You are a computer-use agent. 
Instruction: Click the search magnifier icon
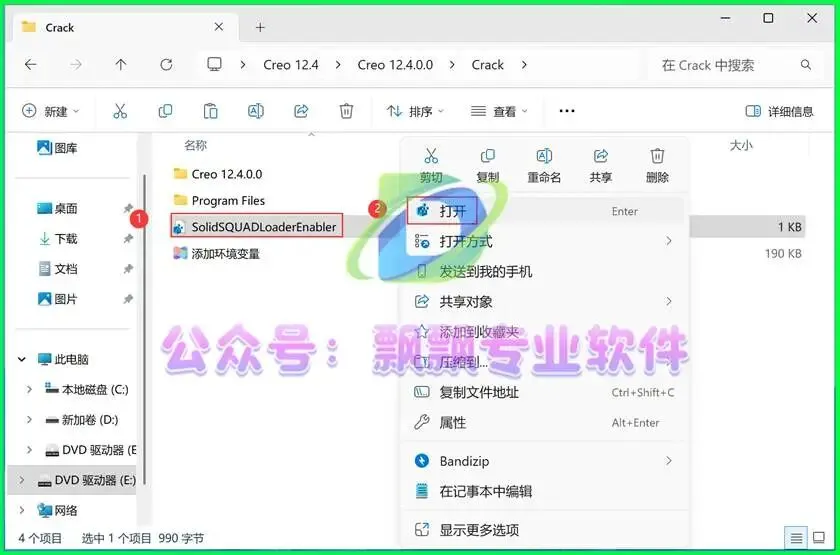click(806, 65)
